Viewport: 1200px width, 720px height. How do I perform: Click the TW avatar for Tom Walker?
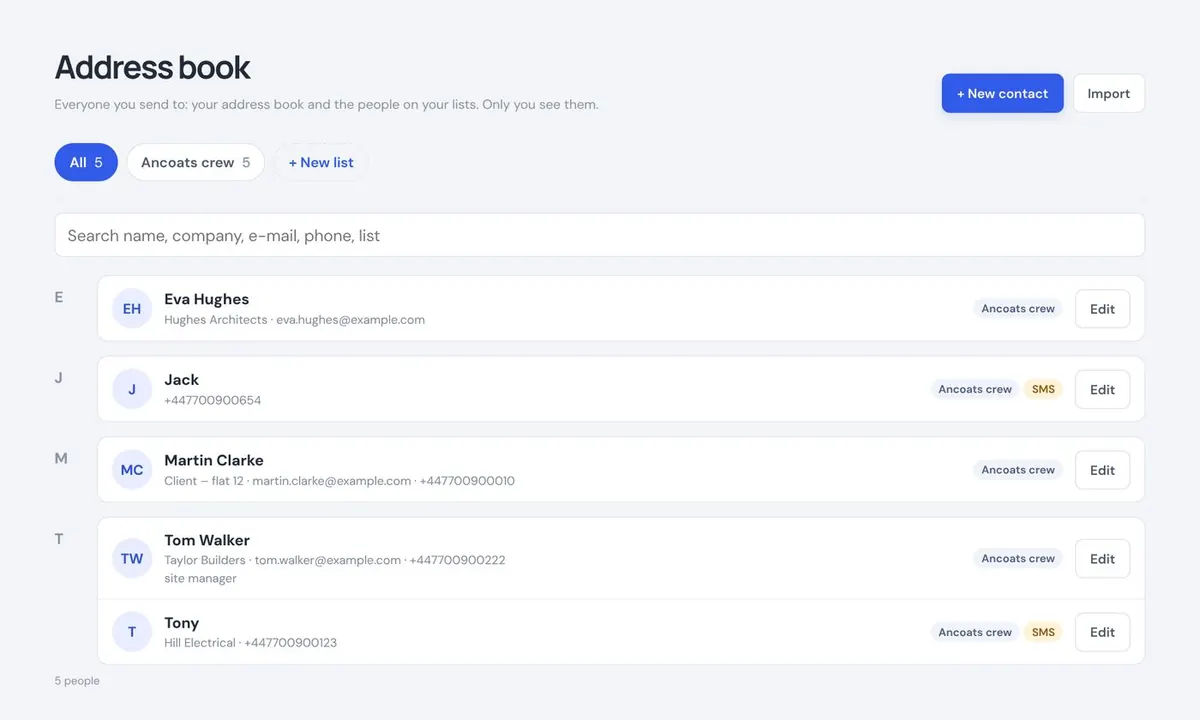(132, 559)
